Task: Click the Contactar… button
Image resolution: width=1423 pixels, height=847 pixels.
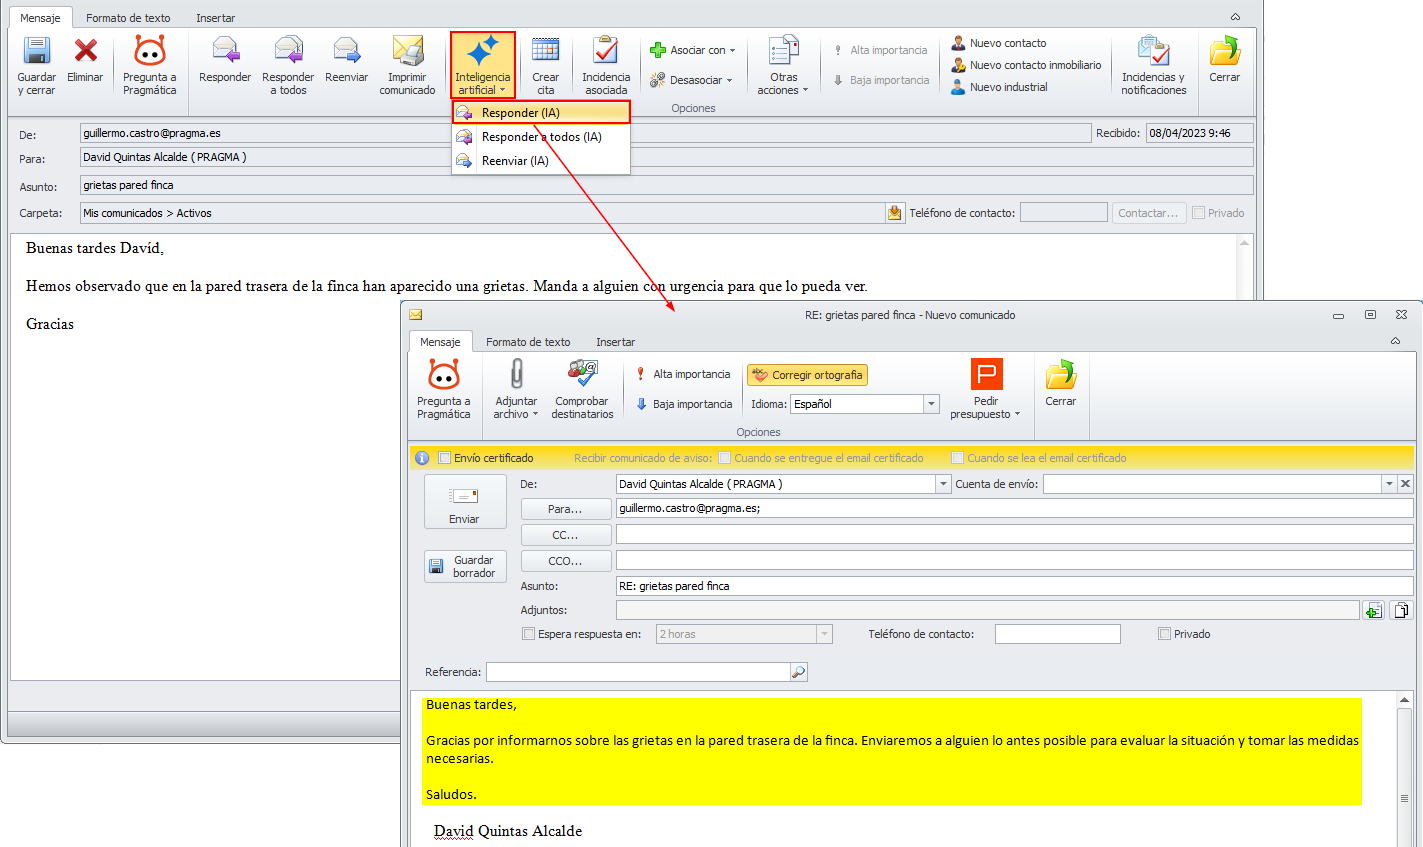Action: (1148, 213)
